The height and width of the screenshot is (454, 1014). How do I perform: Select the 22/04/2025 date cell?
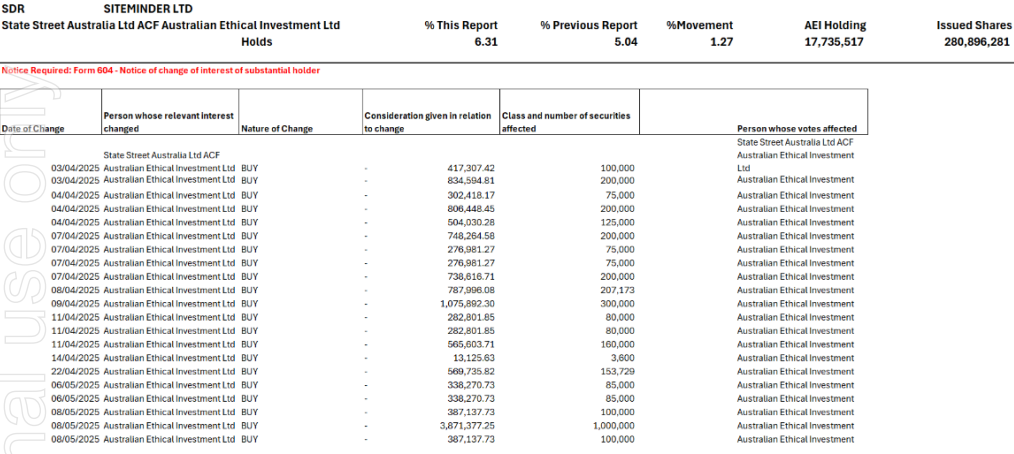pos(74,371)
